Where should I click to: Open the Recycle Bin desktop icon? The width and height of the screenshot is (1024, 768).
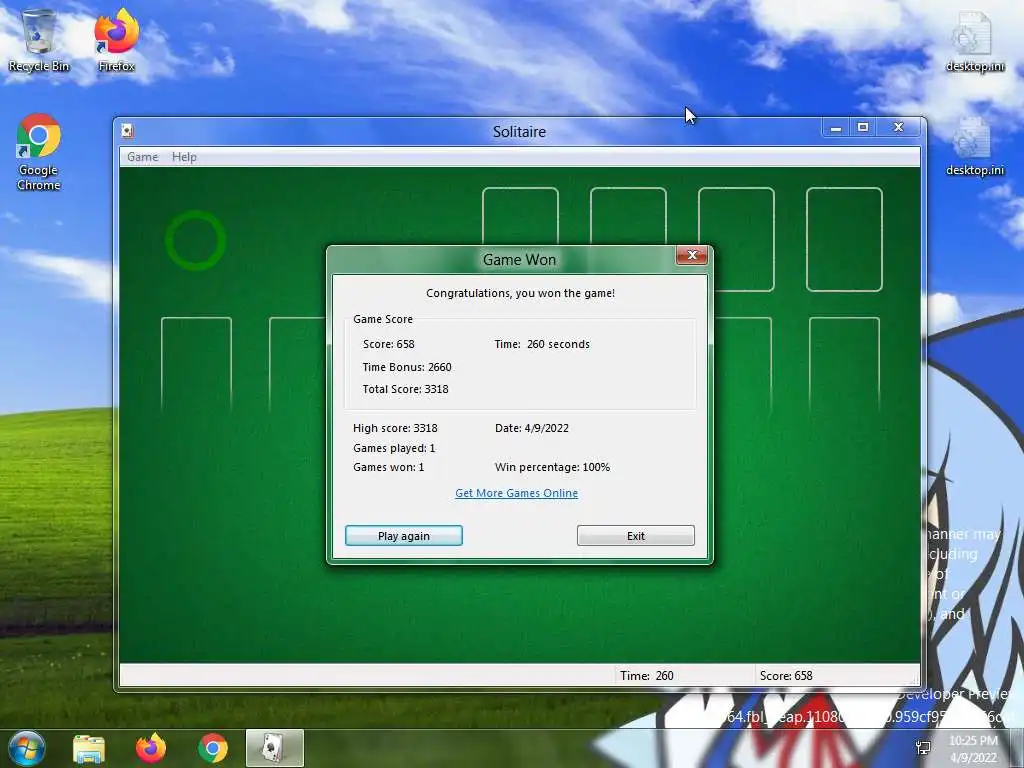coord(39,40)
